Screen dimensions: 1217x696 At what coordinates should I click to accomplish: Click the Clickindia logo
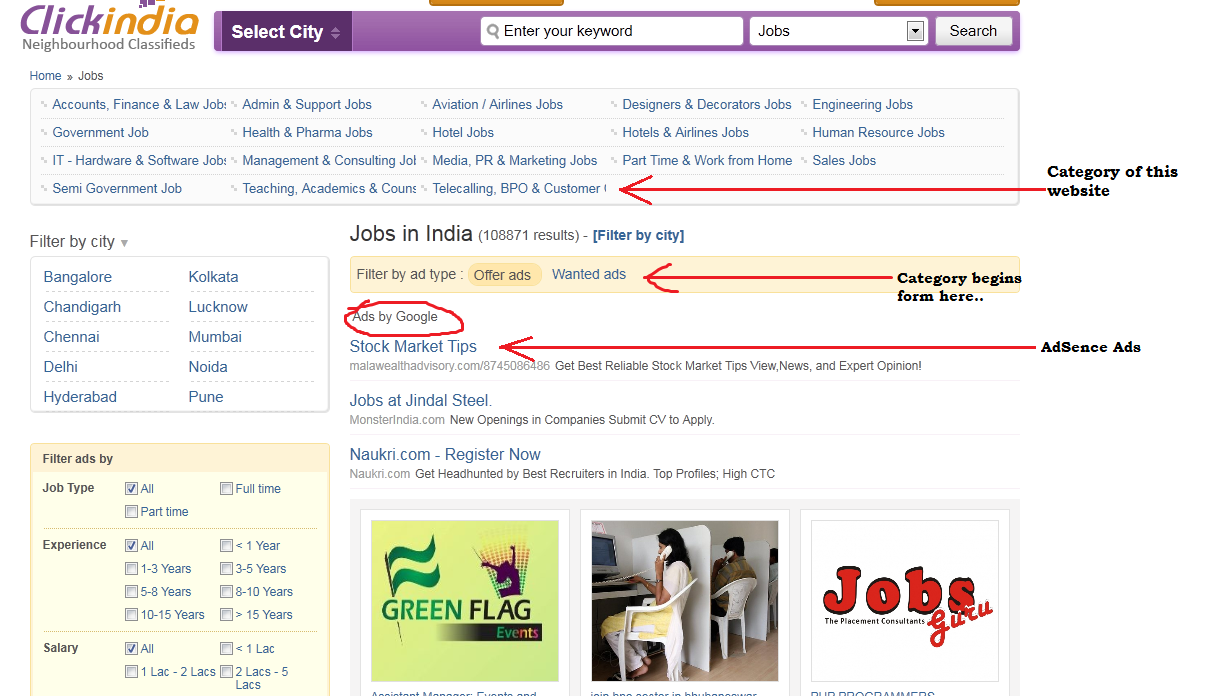point(108,23)
